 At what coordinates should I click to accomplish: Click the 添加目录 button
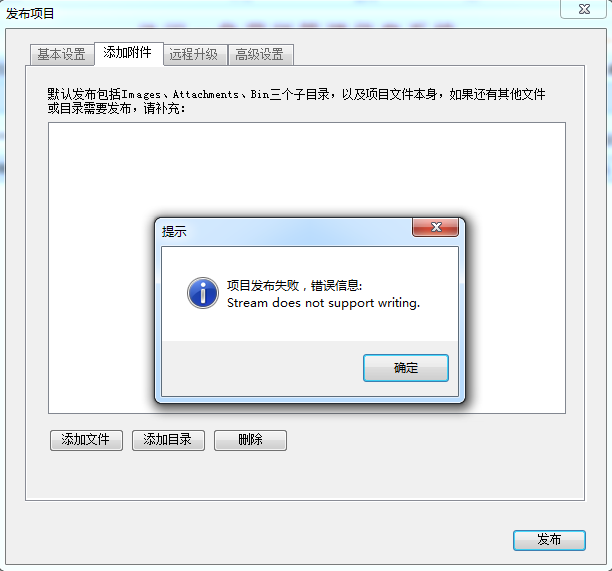[x=168, y=440]
